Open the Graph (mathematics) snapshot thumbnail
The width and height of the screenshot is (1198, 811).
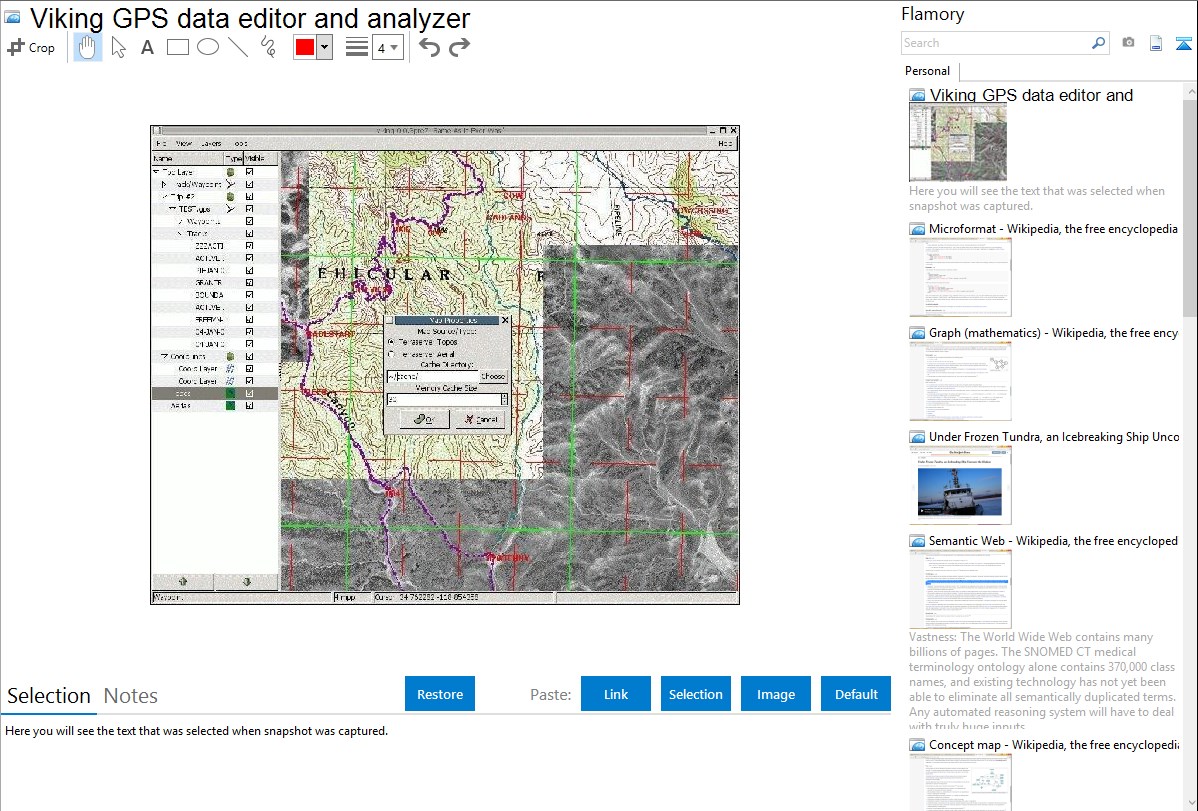coord(960,381)
